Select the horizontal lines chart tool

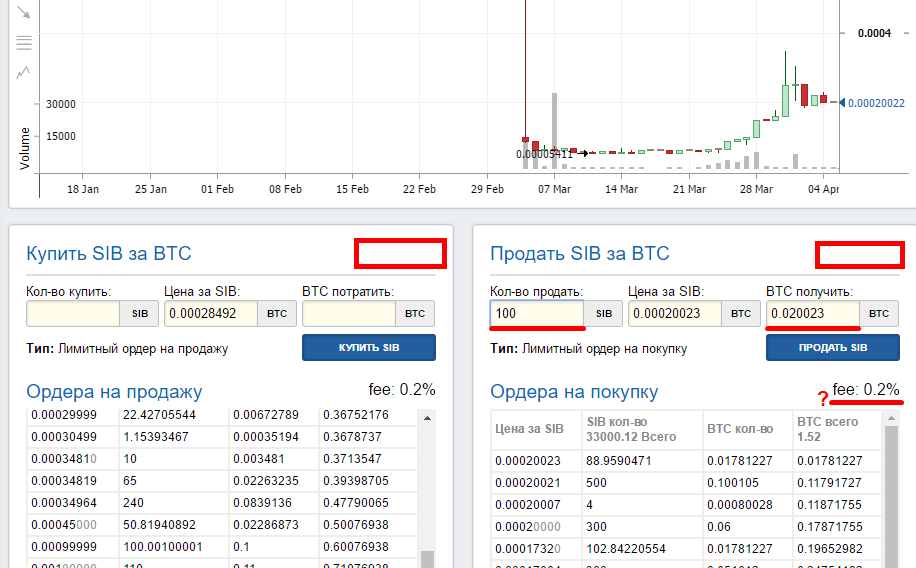[24, 42]
